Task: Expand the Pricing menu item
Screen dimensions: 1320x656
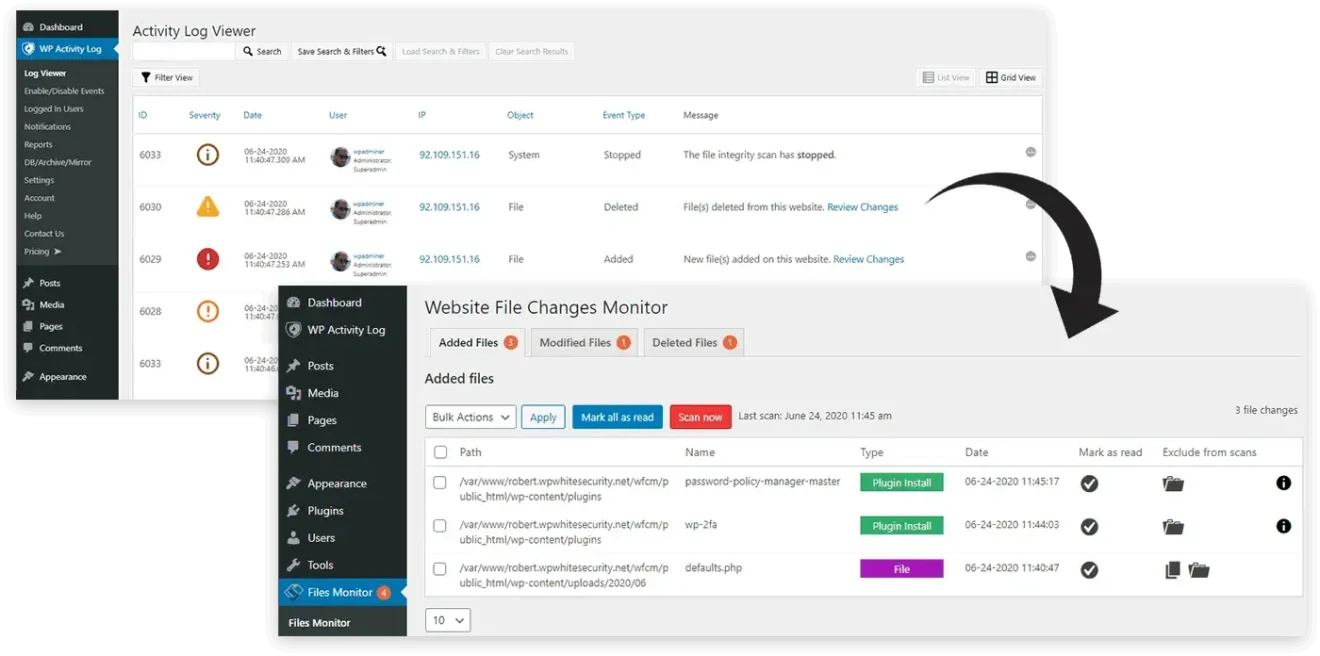Action: tap(43, 252)
